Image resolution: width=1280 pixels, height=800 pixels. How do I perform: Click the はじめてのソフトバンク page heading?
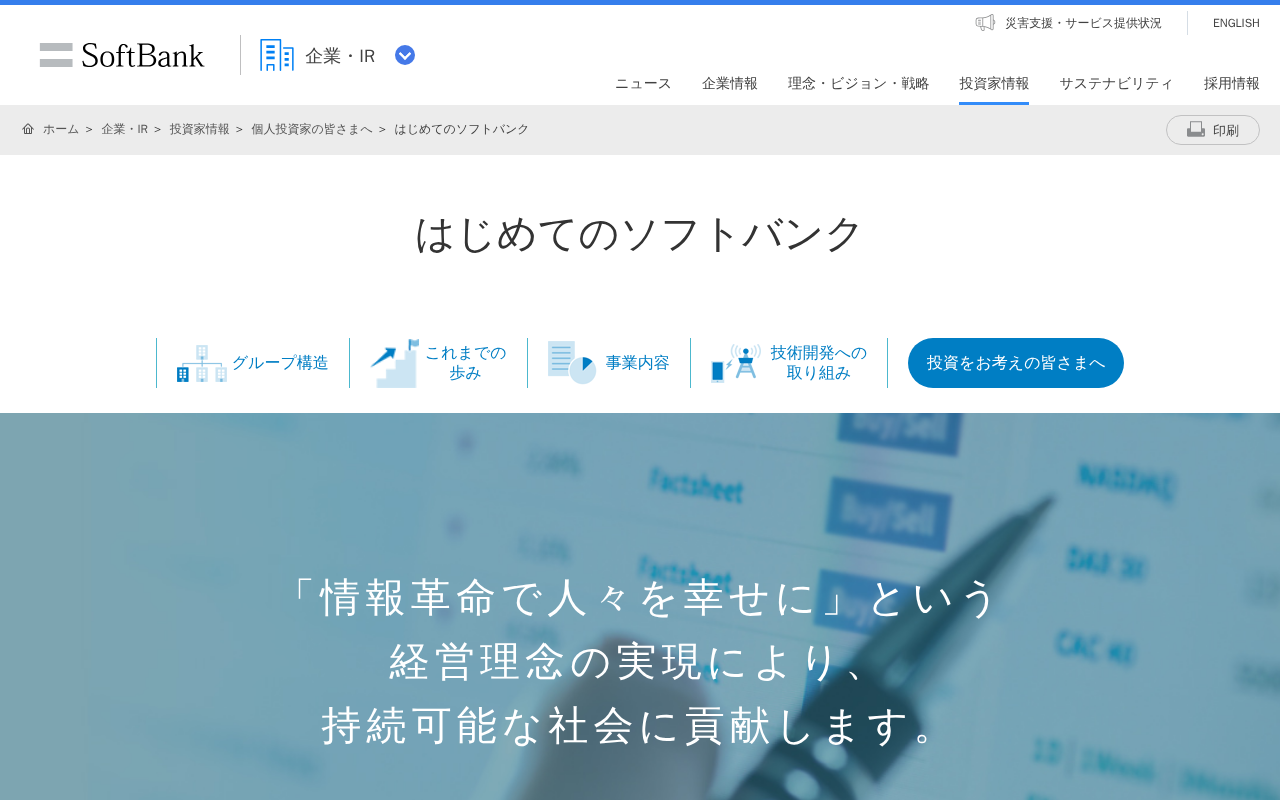(x=640, y=233)
